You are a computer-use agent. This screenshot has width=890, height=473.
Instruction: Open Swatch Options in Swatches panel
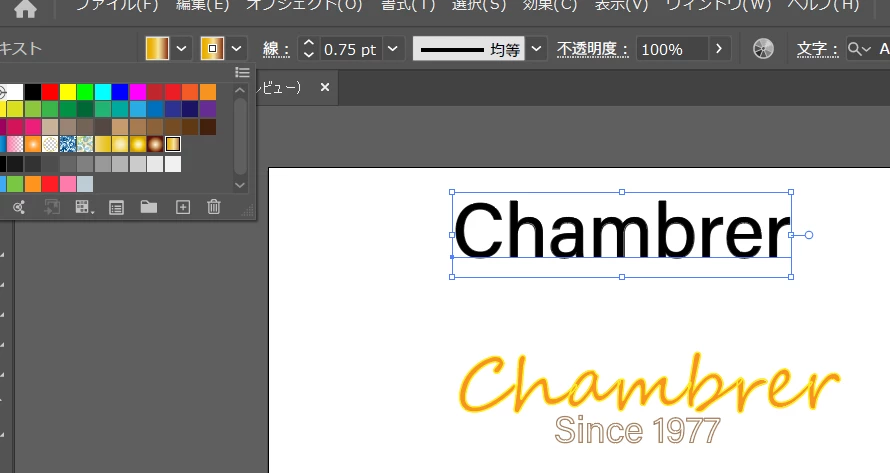click(116, 208)
